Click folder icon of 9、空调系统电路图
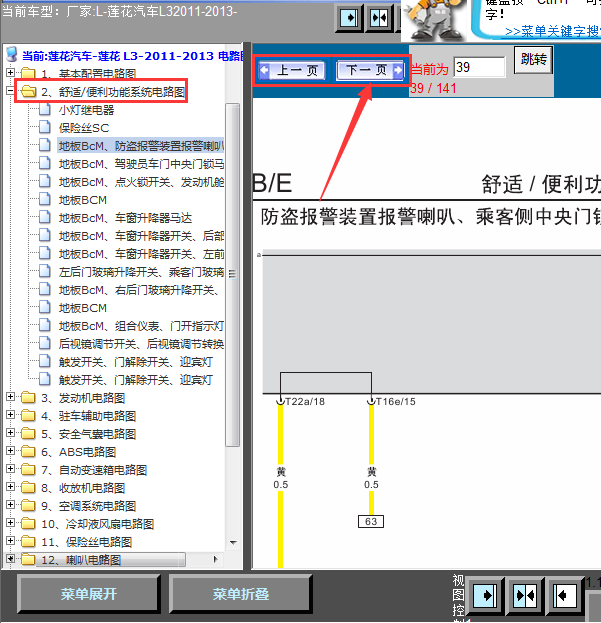The width and height of the screenshot is (601, 623). coord(28,505)
